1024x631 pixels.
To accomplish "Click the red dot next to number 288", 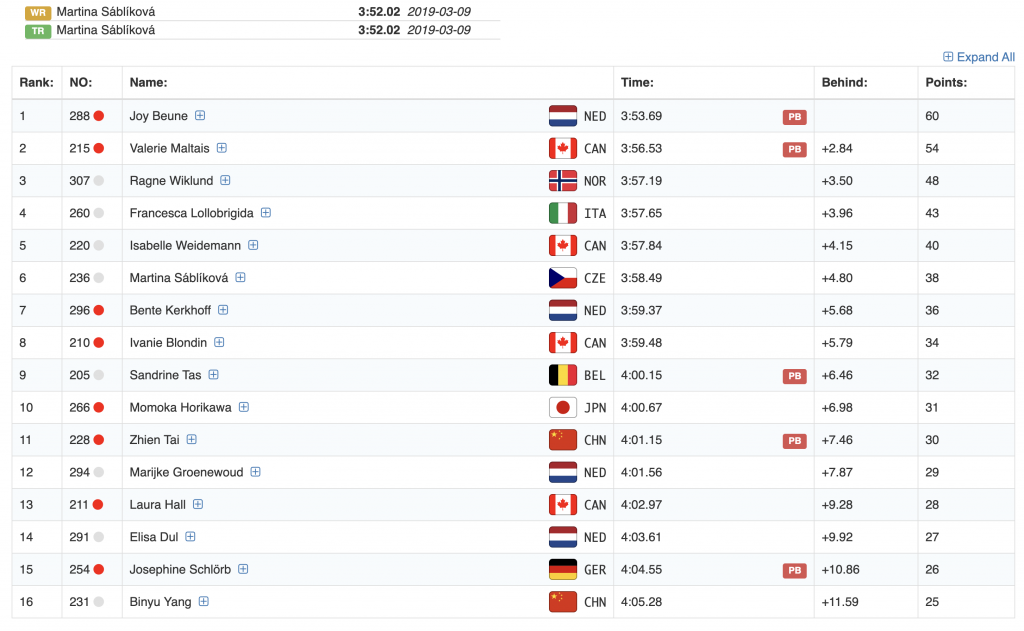I will tap(99, 116).
